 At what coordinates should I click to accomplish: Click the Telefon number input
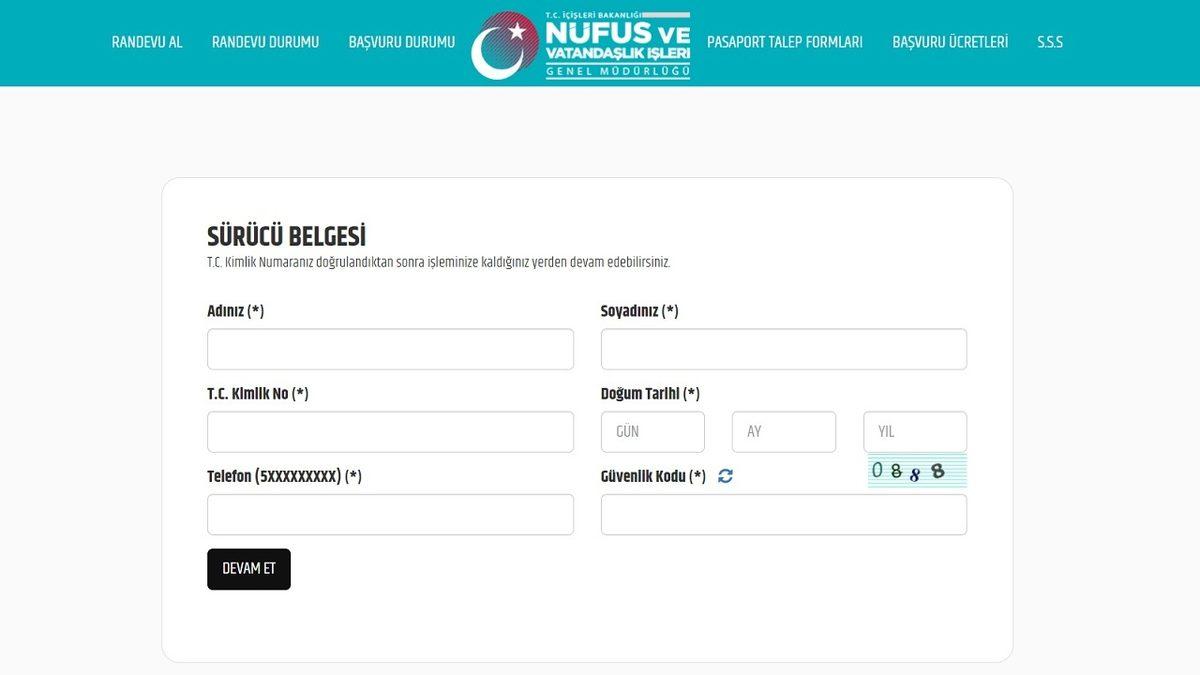[x=390, y=515]
